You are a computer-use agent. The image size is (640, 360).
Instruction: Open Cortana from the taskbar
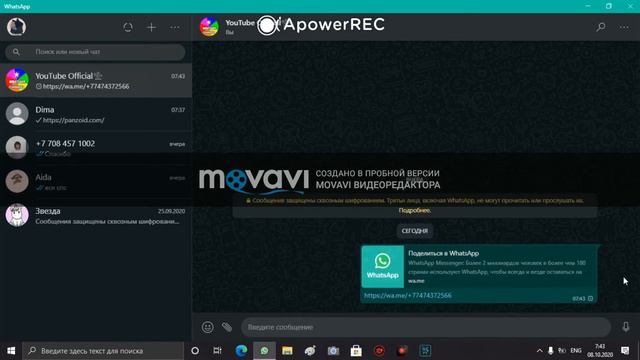[x=195, y=351]
